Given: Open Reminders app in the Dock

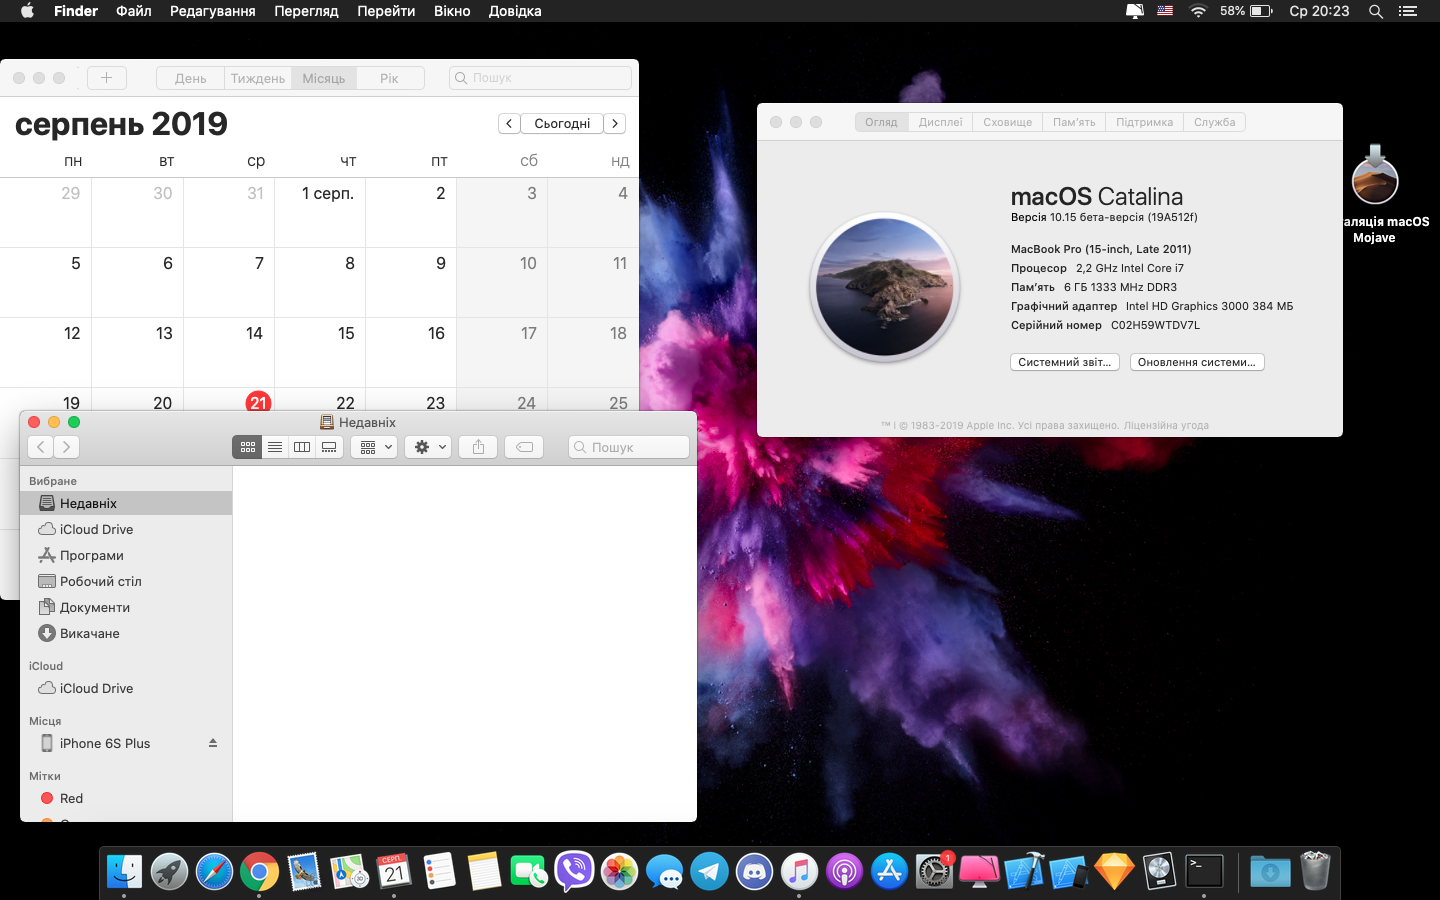Looking at the screenshot, I should point(439,872).
